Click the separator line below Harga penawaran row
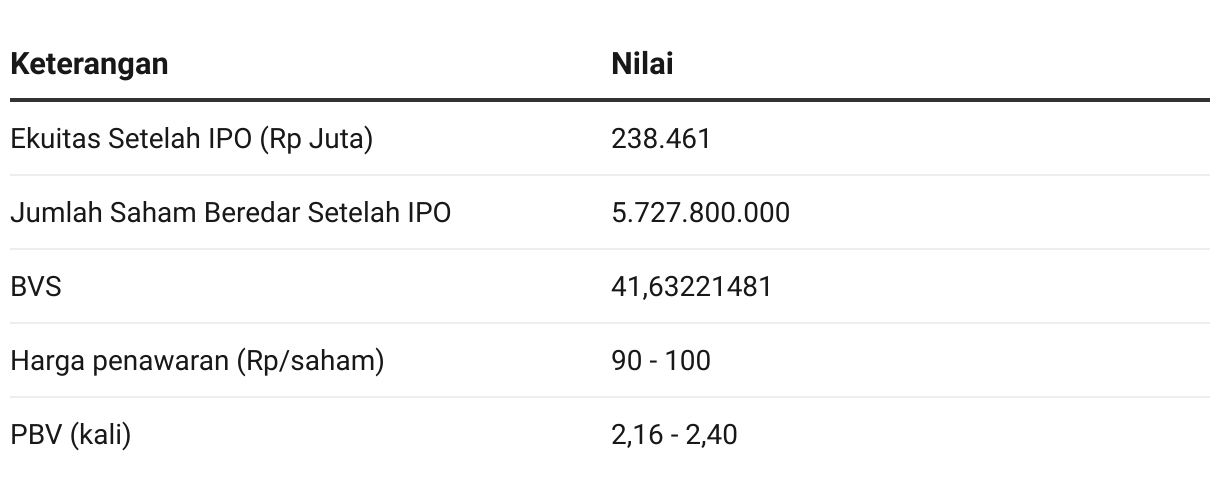This screenshot has width=1220, height=480. (x=610, y=397)
